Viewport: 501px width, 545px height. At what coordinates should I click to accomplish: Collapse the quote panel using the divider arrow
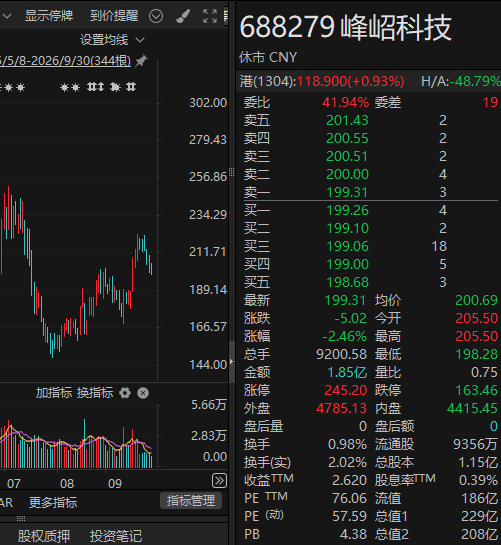[232, 361]
